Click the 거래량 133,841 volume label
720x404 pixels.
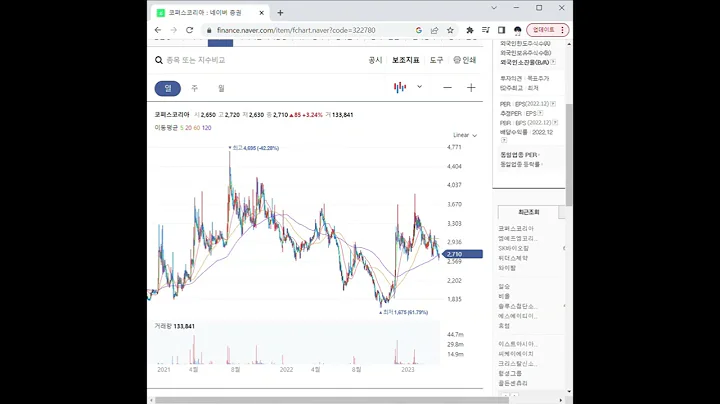pyautogui.click(x=174, y=326)
